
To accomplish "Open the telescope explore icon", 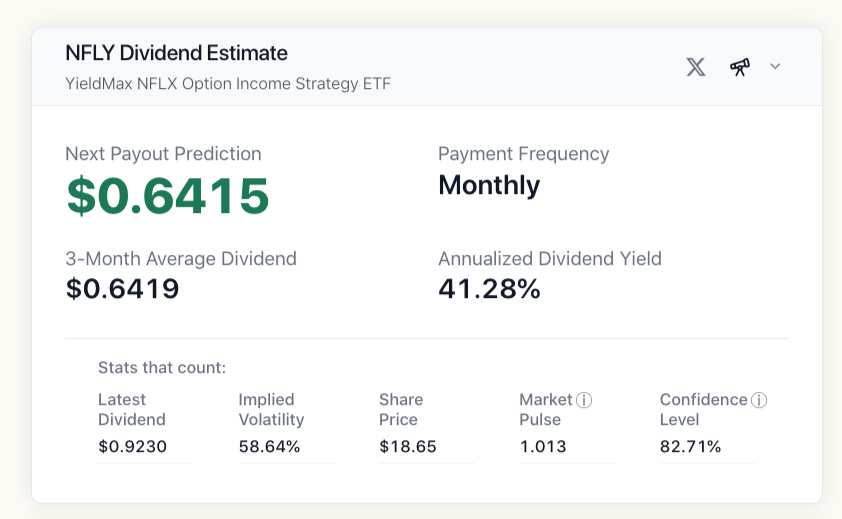I will pos(739,67).
